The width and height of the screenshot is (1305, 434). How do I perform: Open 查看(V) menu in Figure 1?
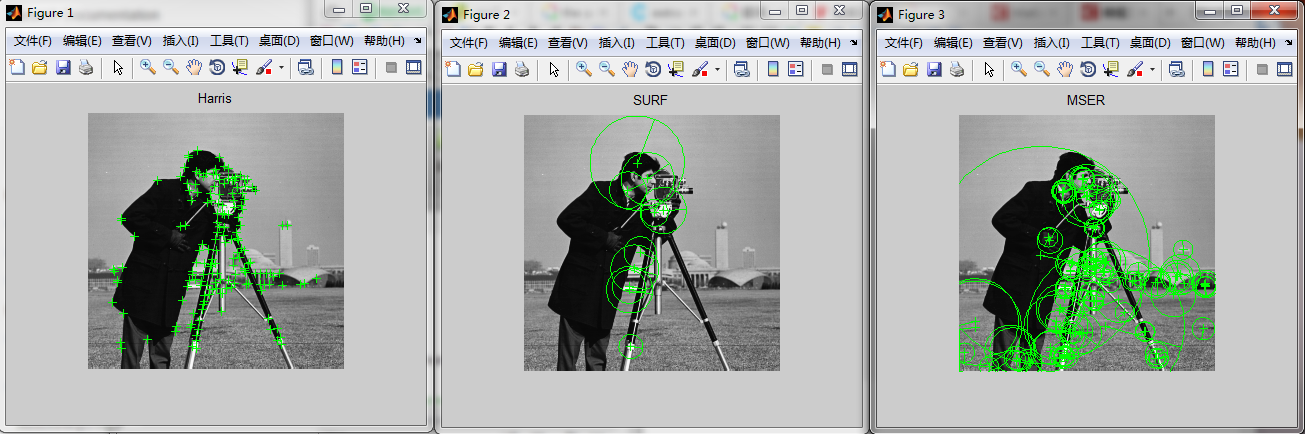[x=132, y=41]
